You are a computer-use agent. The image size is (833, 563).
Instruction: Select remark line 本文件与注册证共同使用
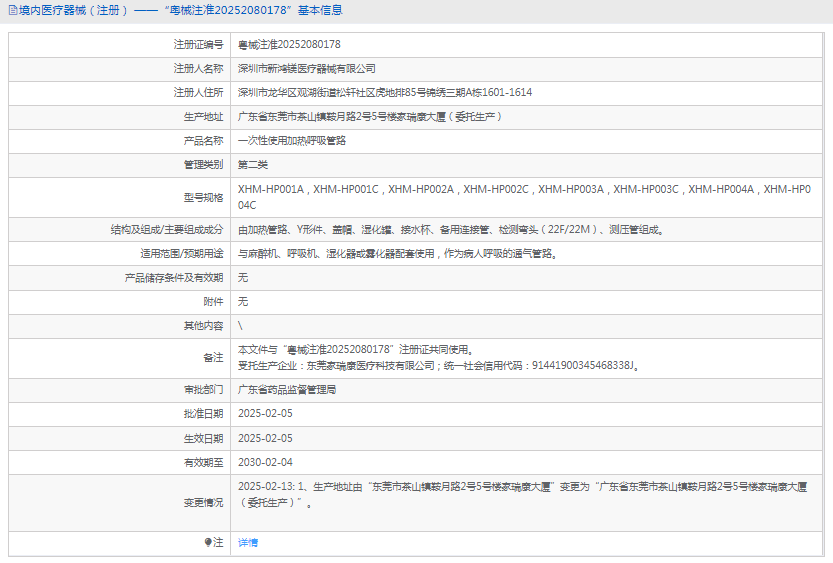[355, 349]
